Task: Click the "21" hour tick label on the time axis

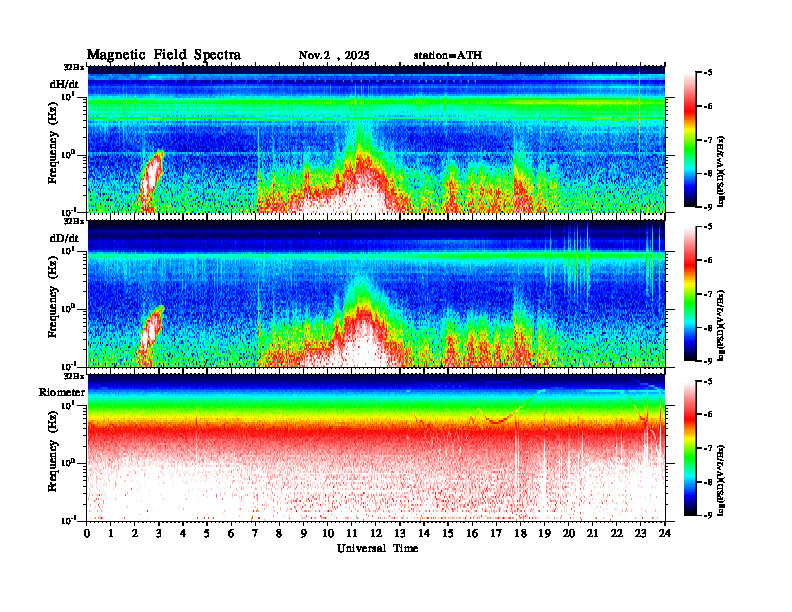Action: pyautogui.click(x=592, y=533)
